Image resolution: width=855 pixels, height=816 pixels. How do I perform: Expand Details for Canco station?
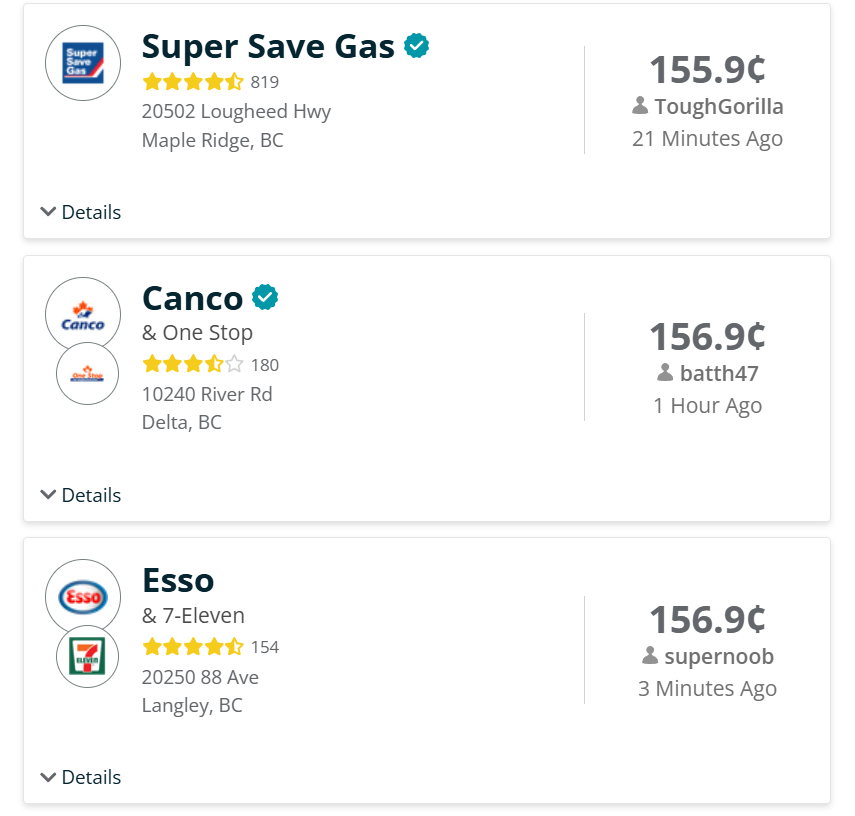[81, 495]
